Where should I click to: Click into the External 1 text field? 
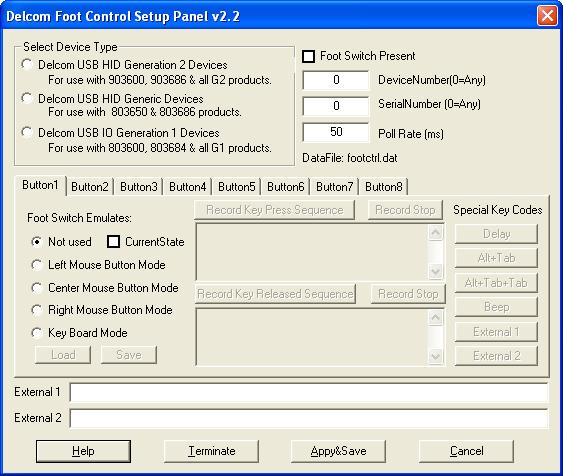coord(309,392)
